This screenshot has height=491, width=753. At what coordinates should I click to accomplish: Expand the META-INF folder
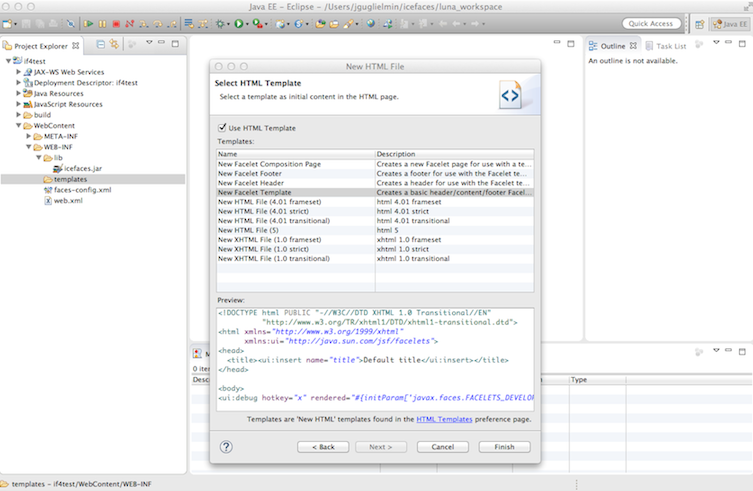(x=28, y=137)
